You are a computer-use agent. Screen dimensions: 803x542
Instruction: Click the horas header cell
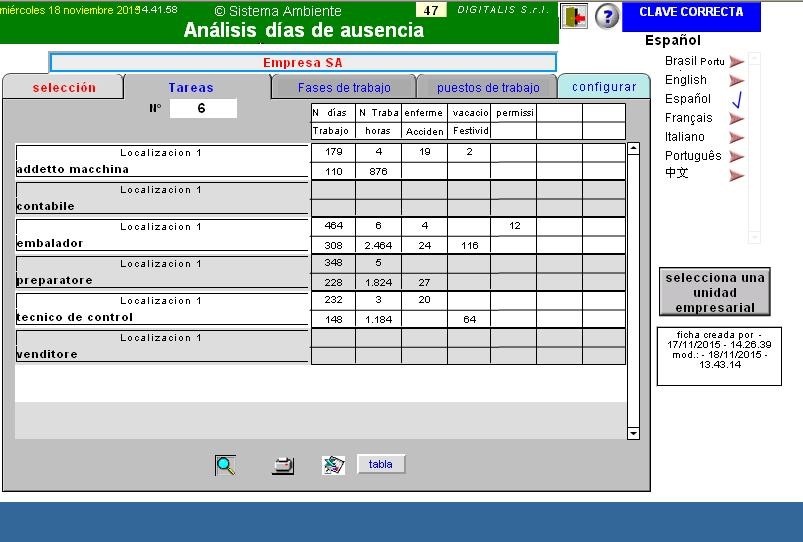point(378,131)
